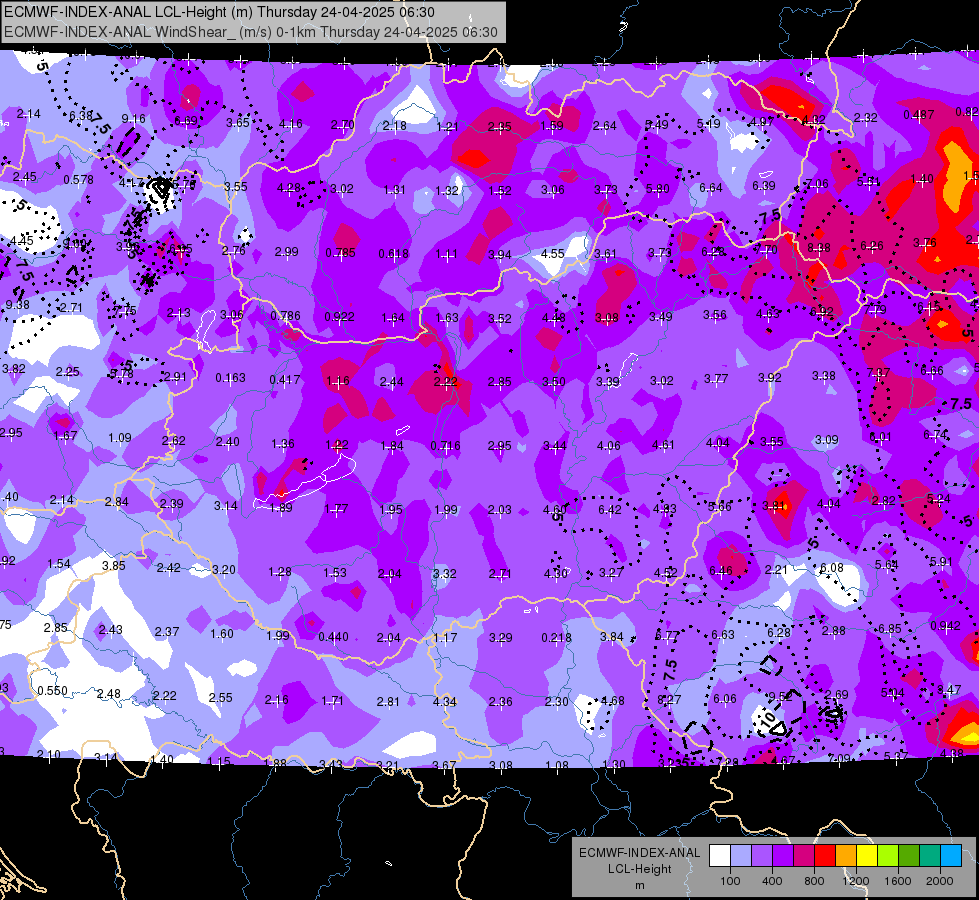Click the wind shear value '0.440'

[333, 637]
